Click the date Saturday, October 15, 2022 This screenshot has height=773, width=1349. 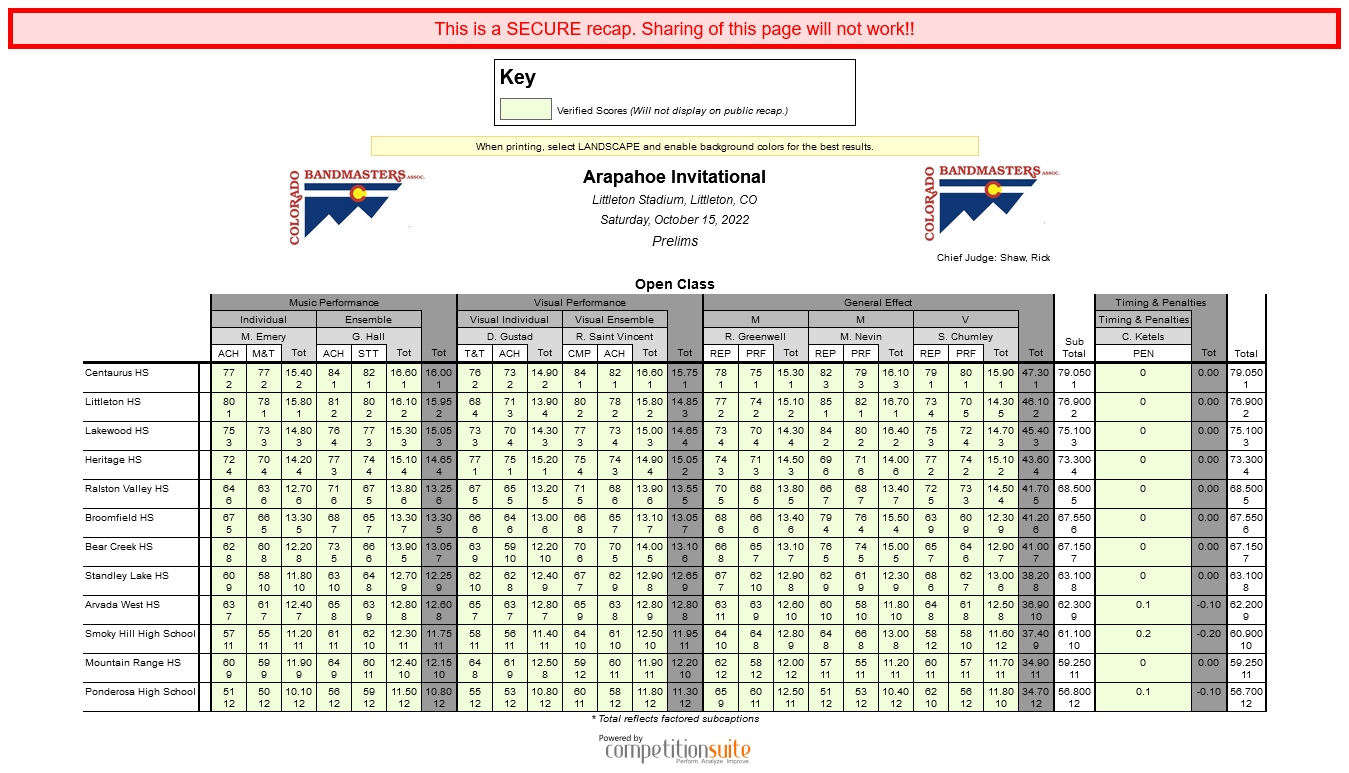[x=675, y=220]
